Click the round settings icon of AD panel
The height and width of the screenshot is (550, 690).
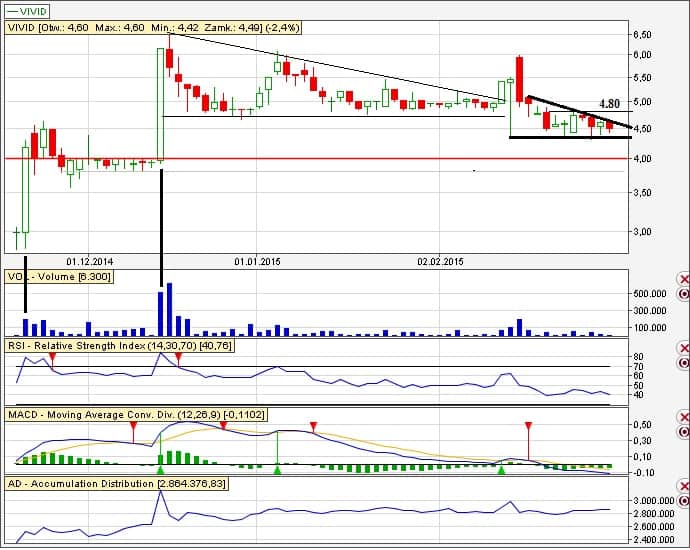click(x=684, y=500)
